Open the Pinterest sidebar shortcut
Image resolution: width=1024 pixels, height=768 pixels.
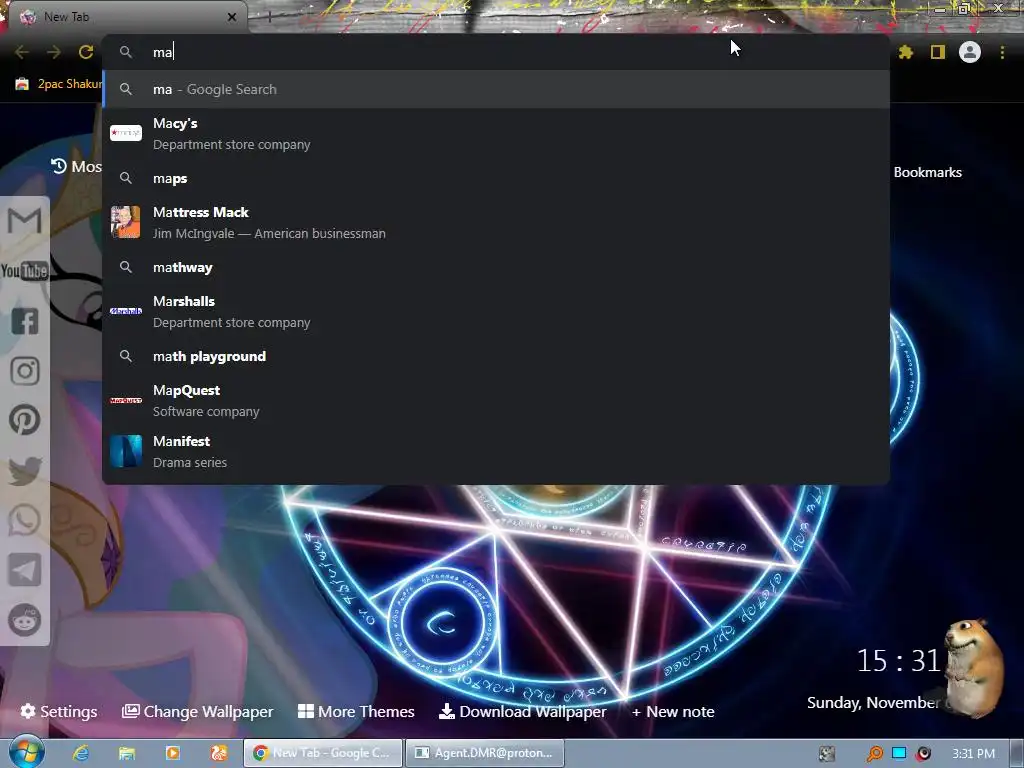point(25,420)
